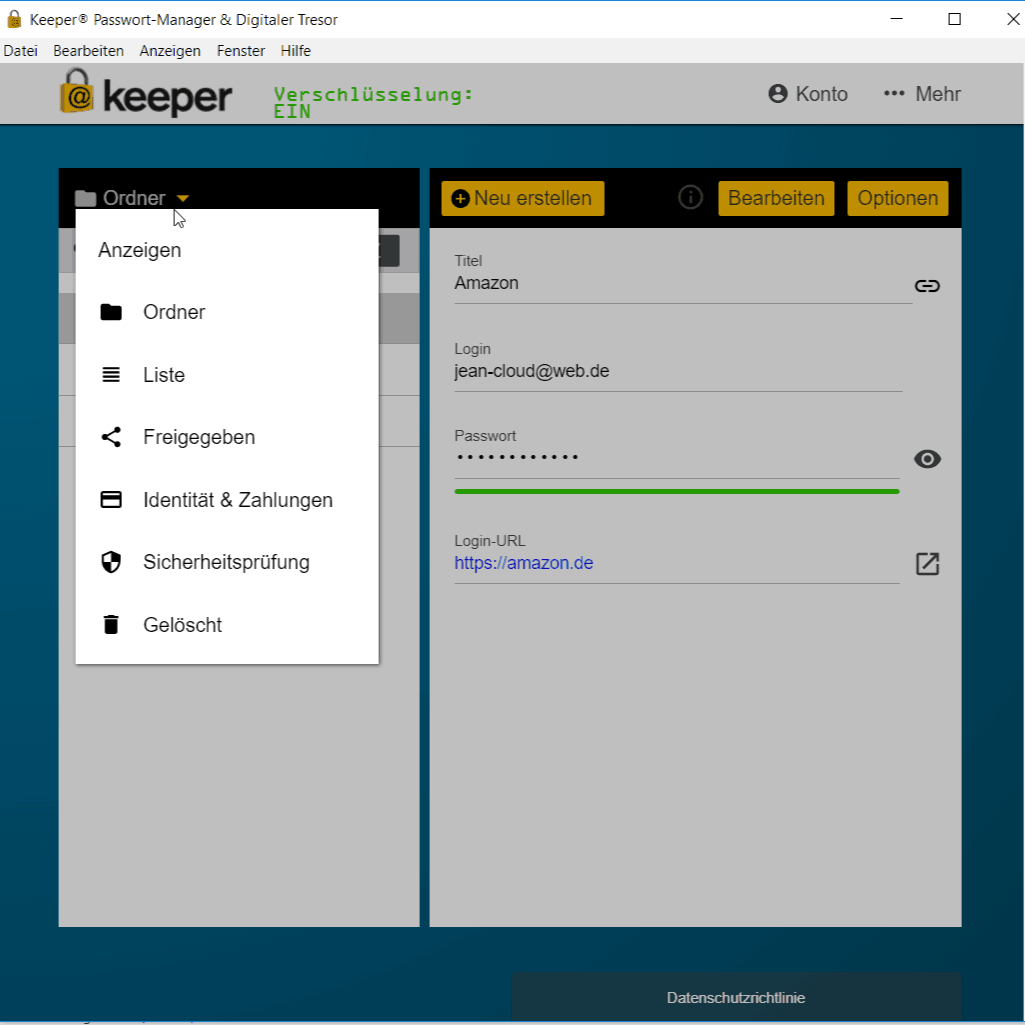Click the Login field label
This screenshot has height=1025, width=1025.
[472, 349]
